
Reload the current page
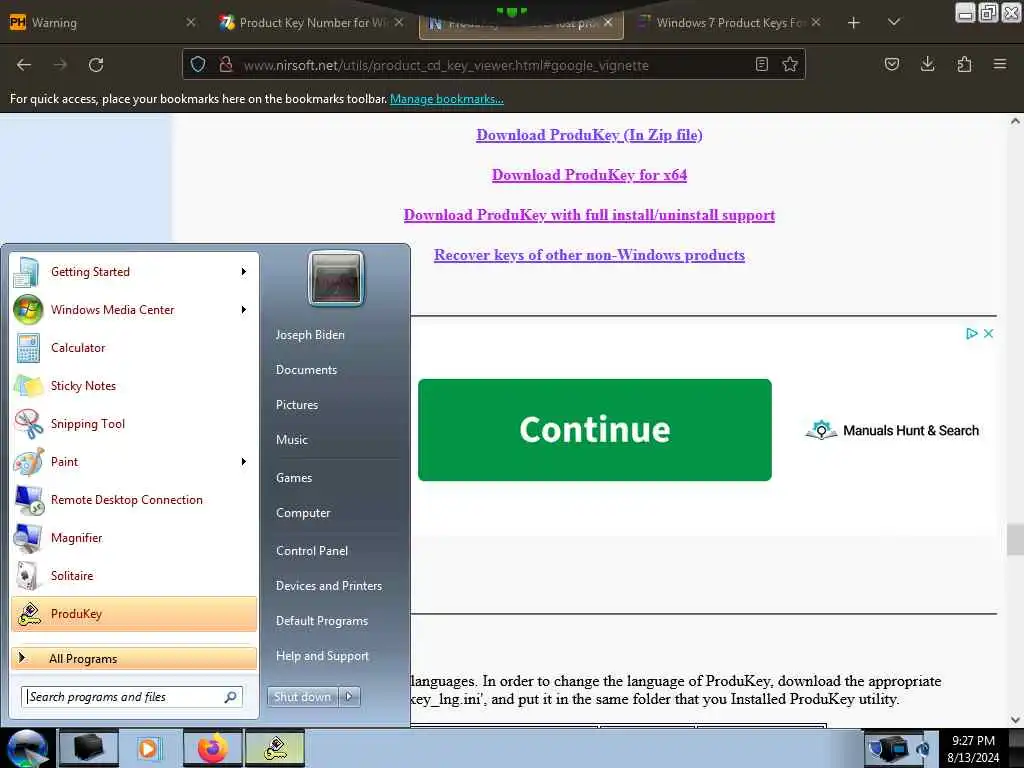pos(96,65)
